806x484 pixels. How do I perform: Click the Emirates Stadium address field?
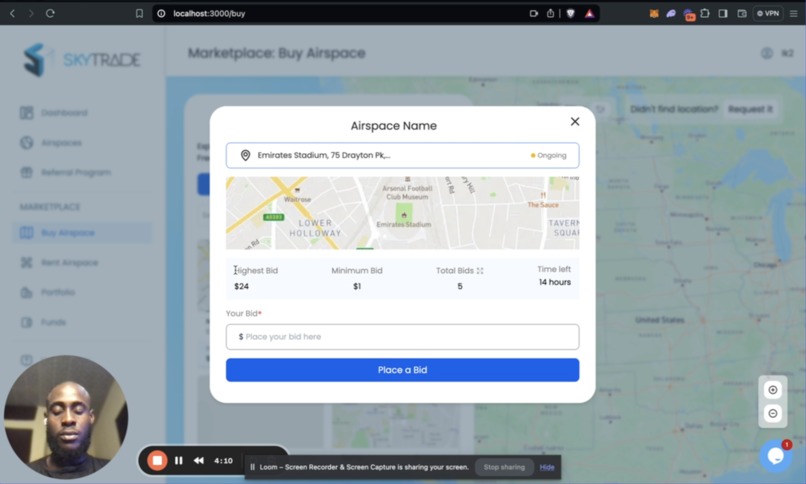click(x=402, y=155)
